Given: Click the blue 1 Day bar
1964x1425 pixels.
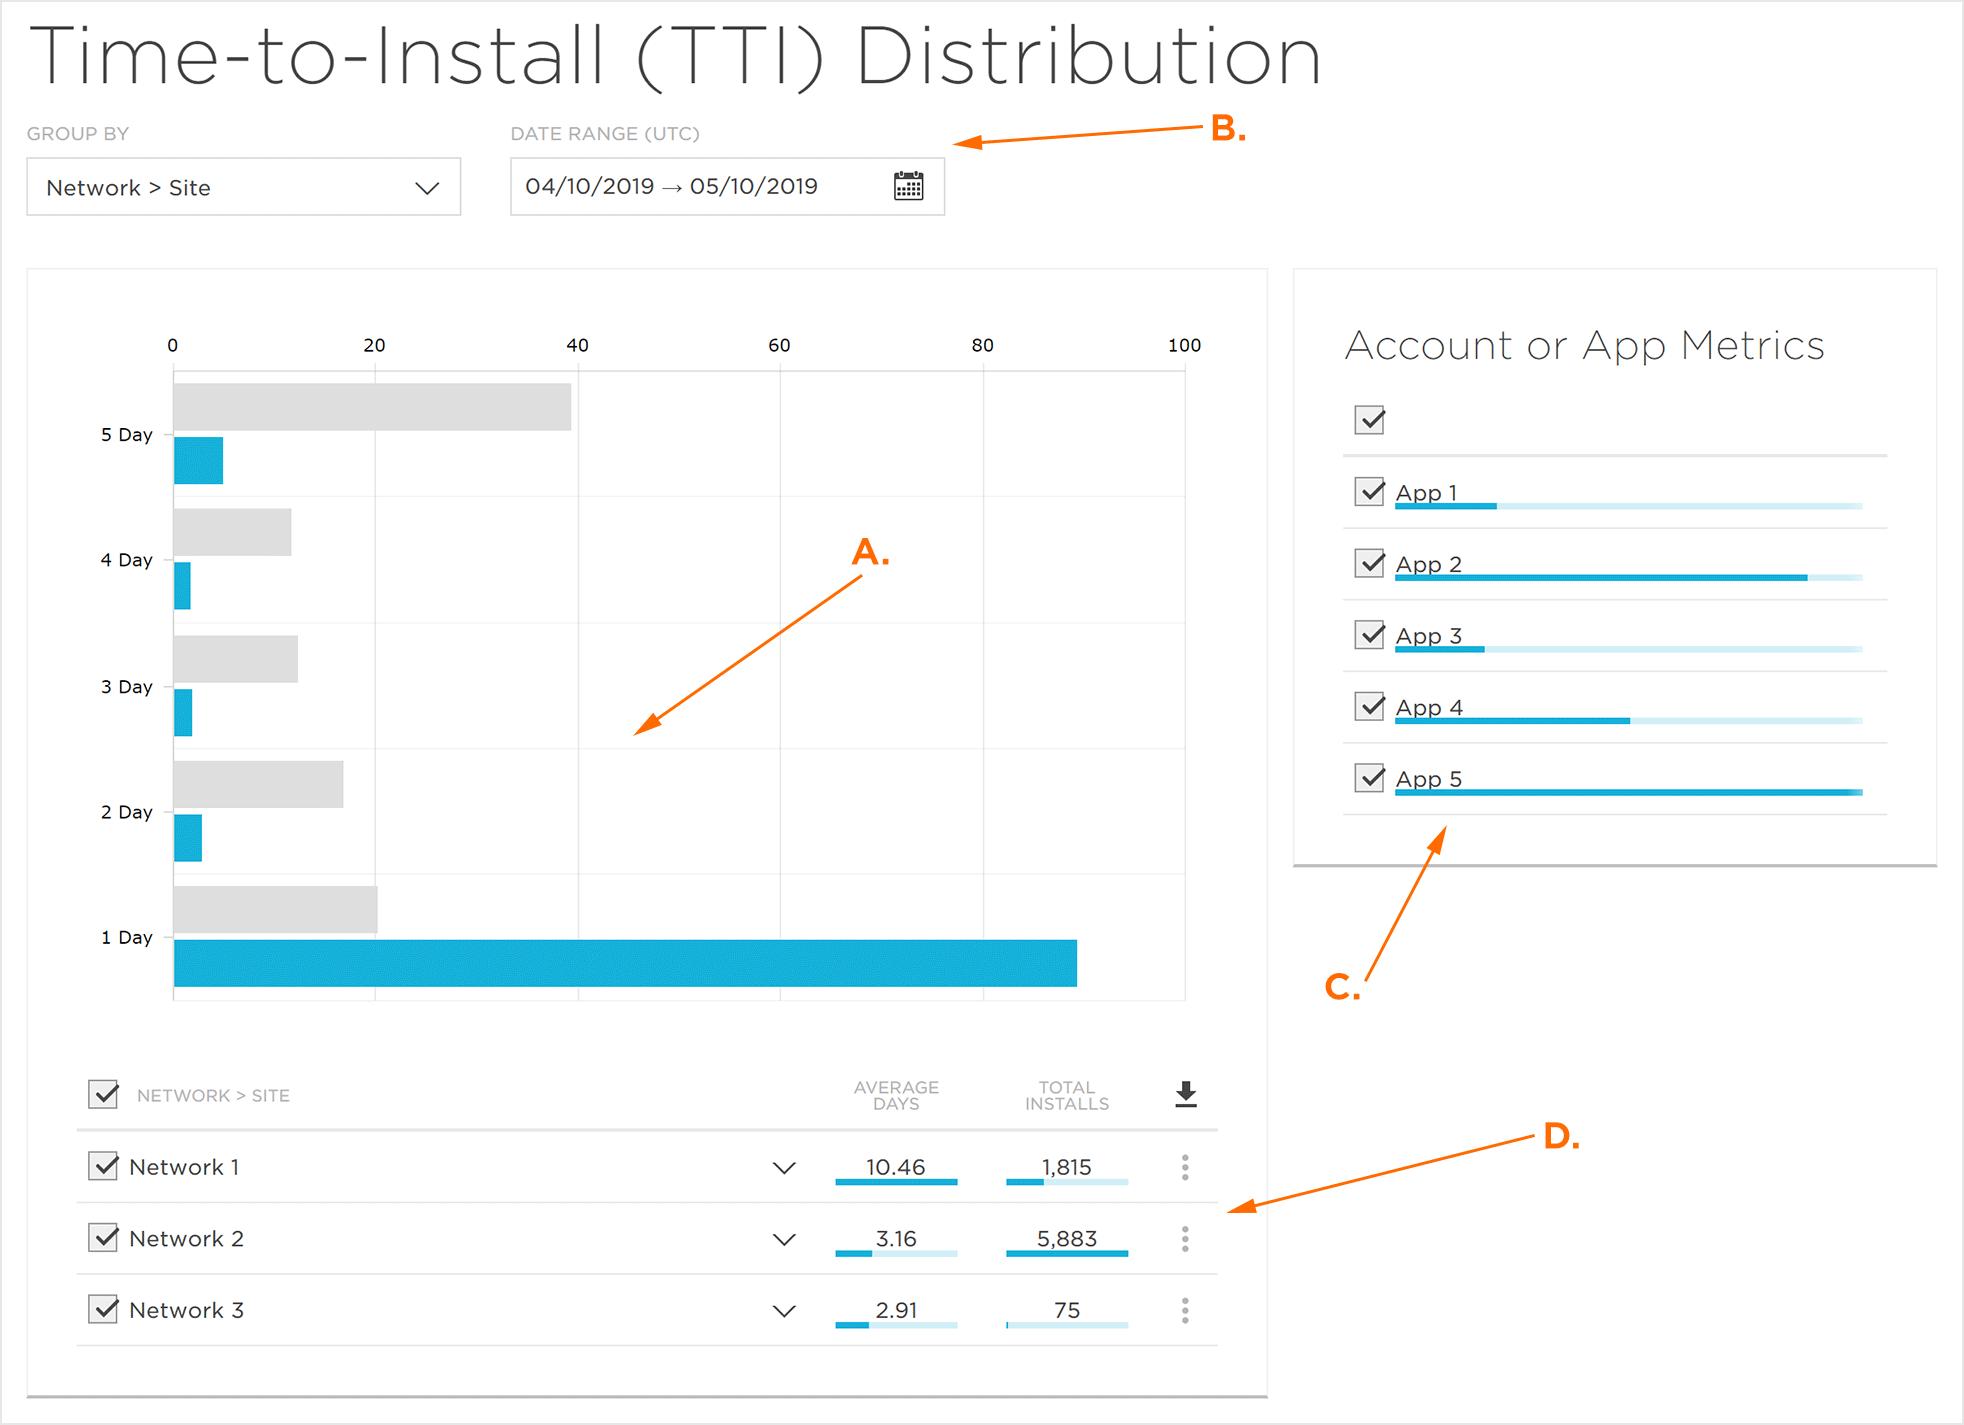Looking at the screenshot, I should (x=625, y=963).
